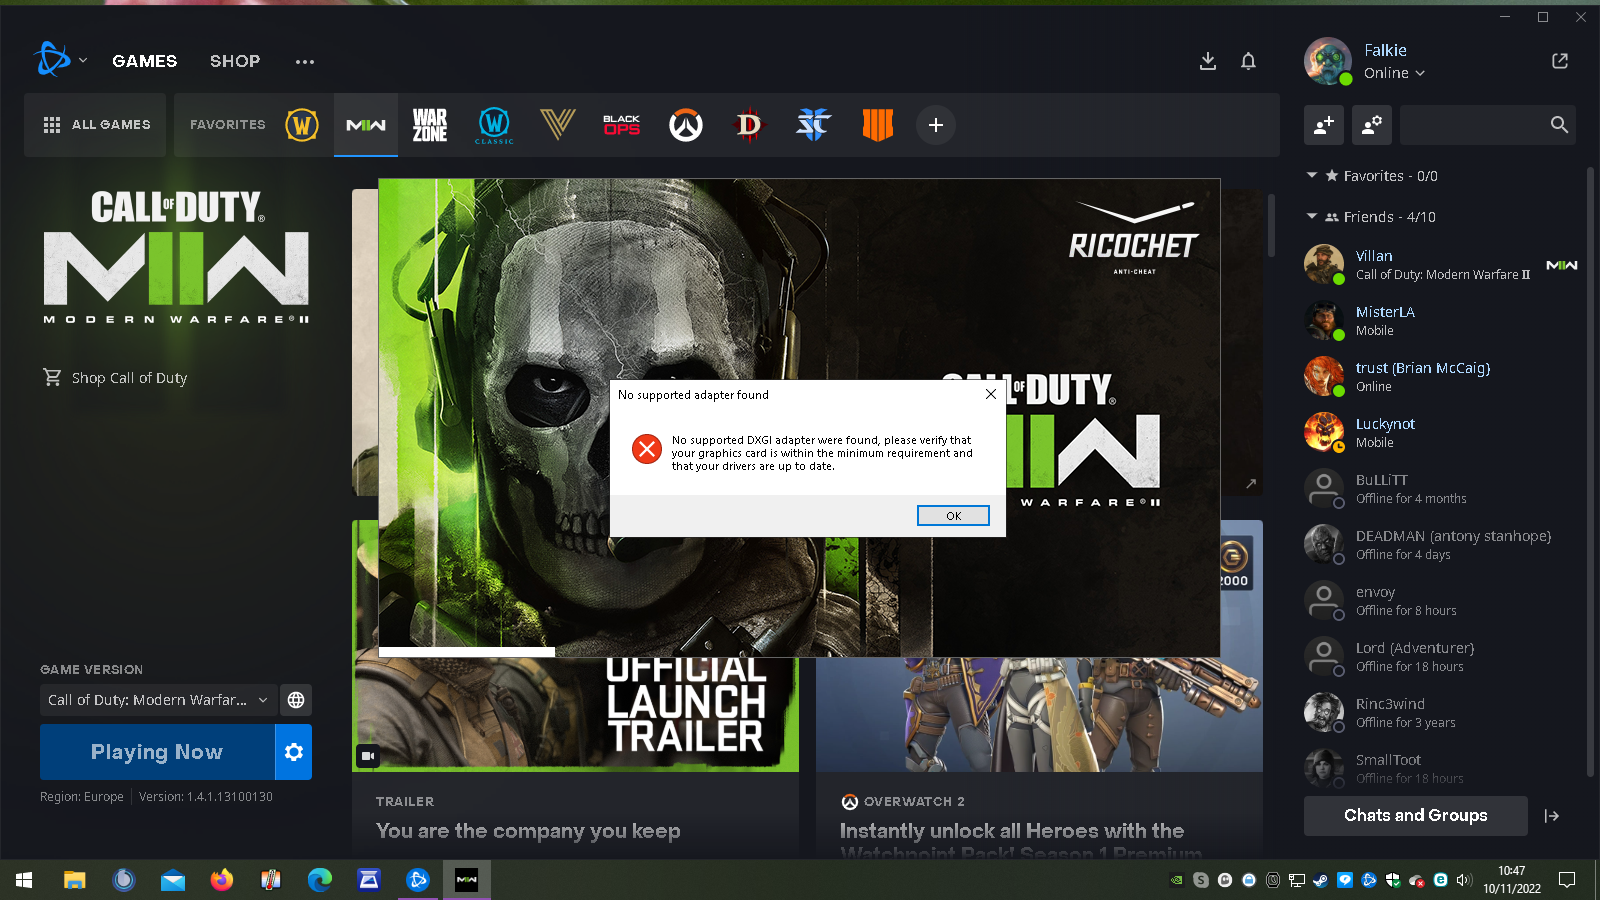Viewport: 1600px width, 900px height.
Task: Add a game to favorites bar
Action: 936,125
